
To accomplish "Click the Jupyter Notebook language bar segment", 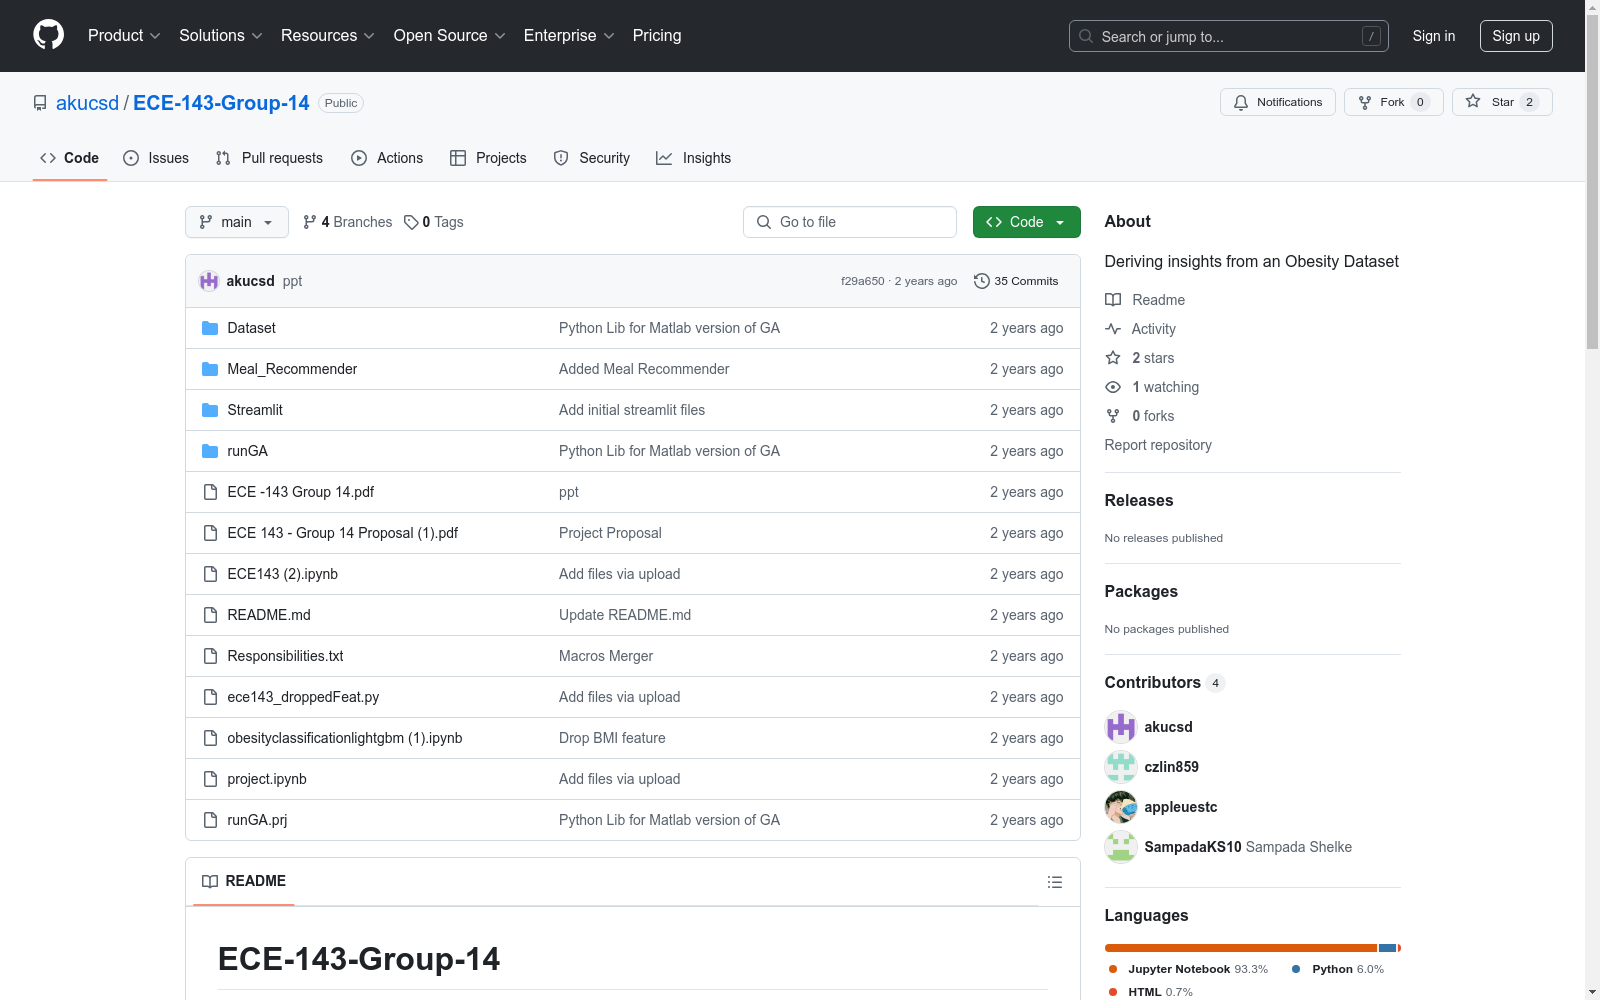I will click(x=1241, y=948).
